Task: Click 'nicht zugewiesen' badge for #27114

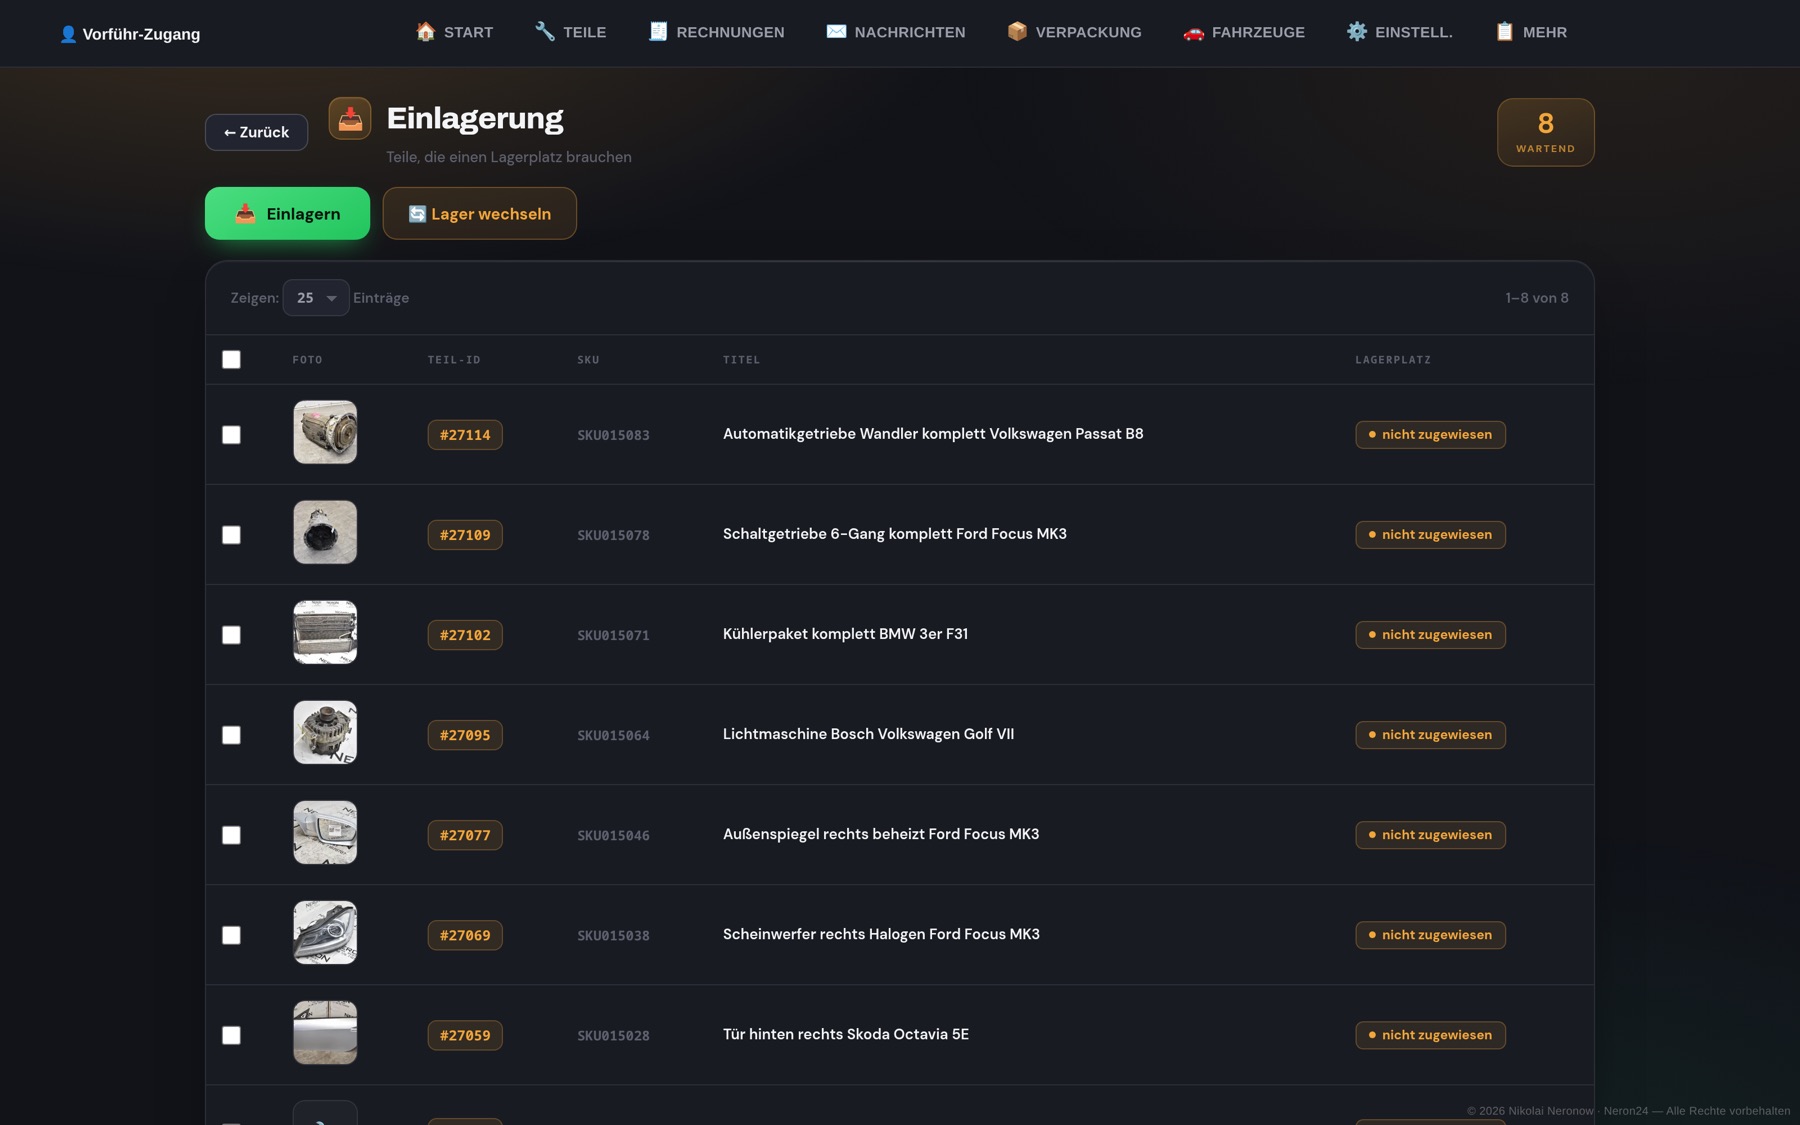Action: pos(1430,435)
